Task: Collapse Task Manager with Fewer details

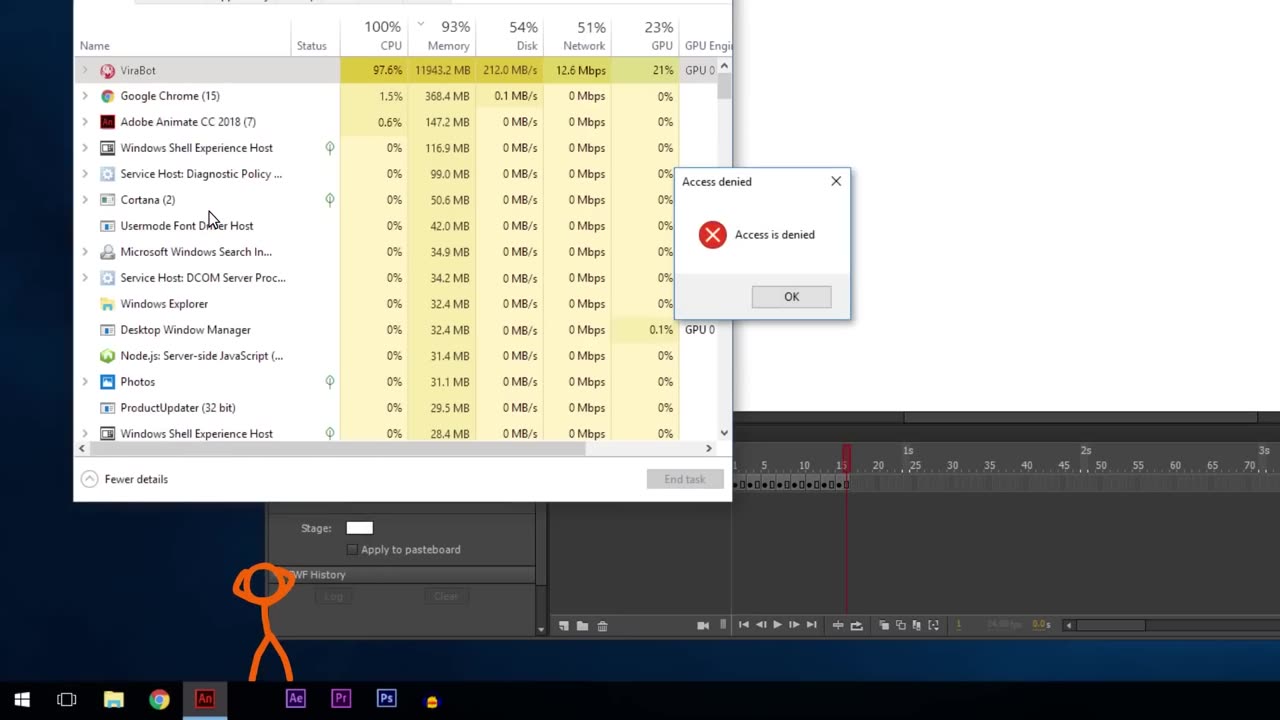Action: tap(125, 479)
